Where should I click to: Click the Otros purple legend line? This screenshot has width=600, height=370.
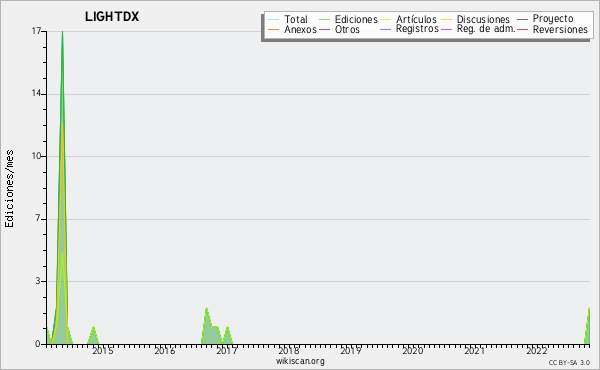(x=324, y=29)
